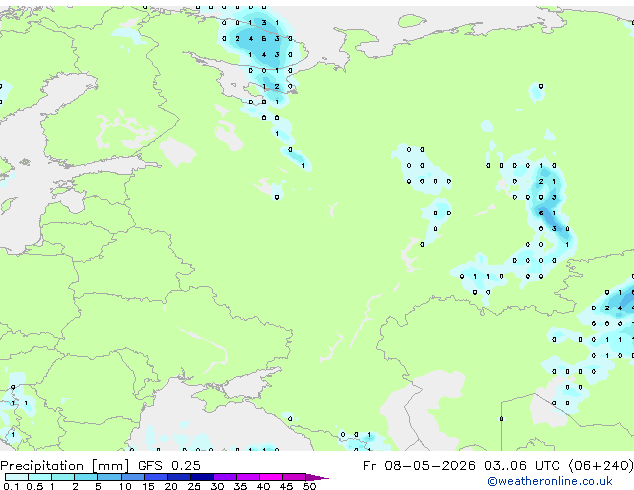Click the 25–30 mm legend color swatch
This screenshot has width=634, height=490.
202,477
